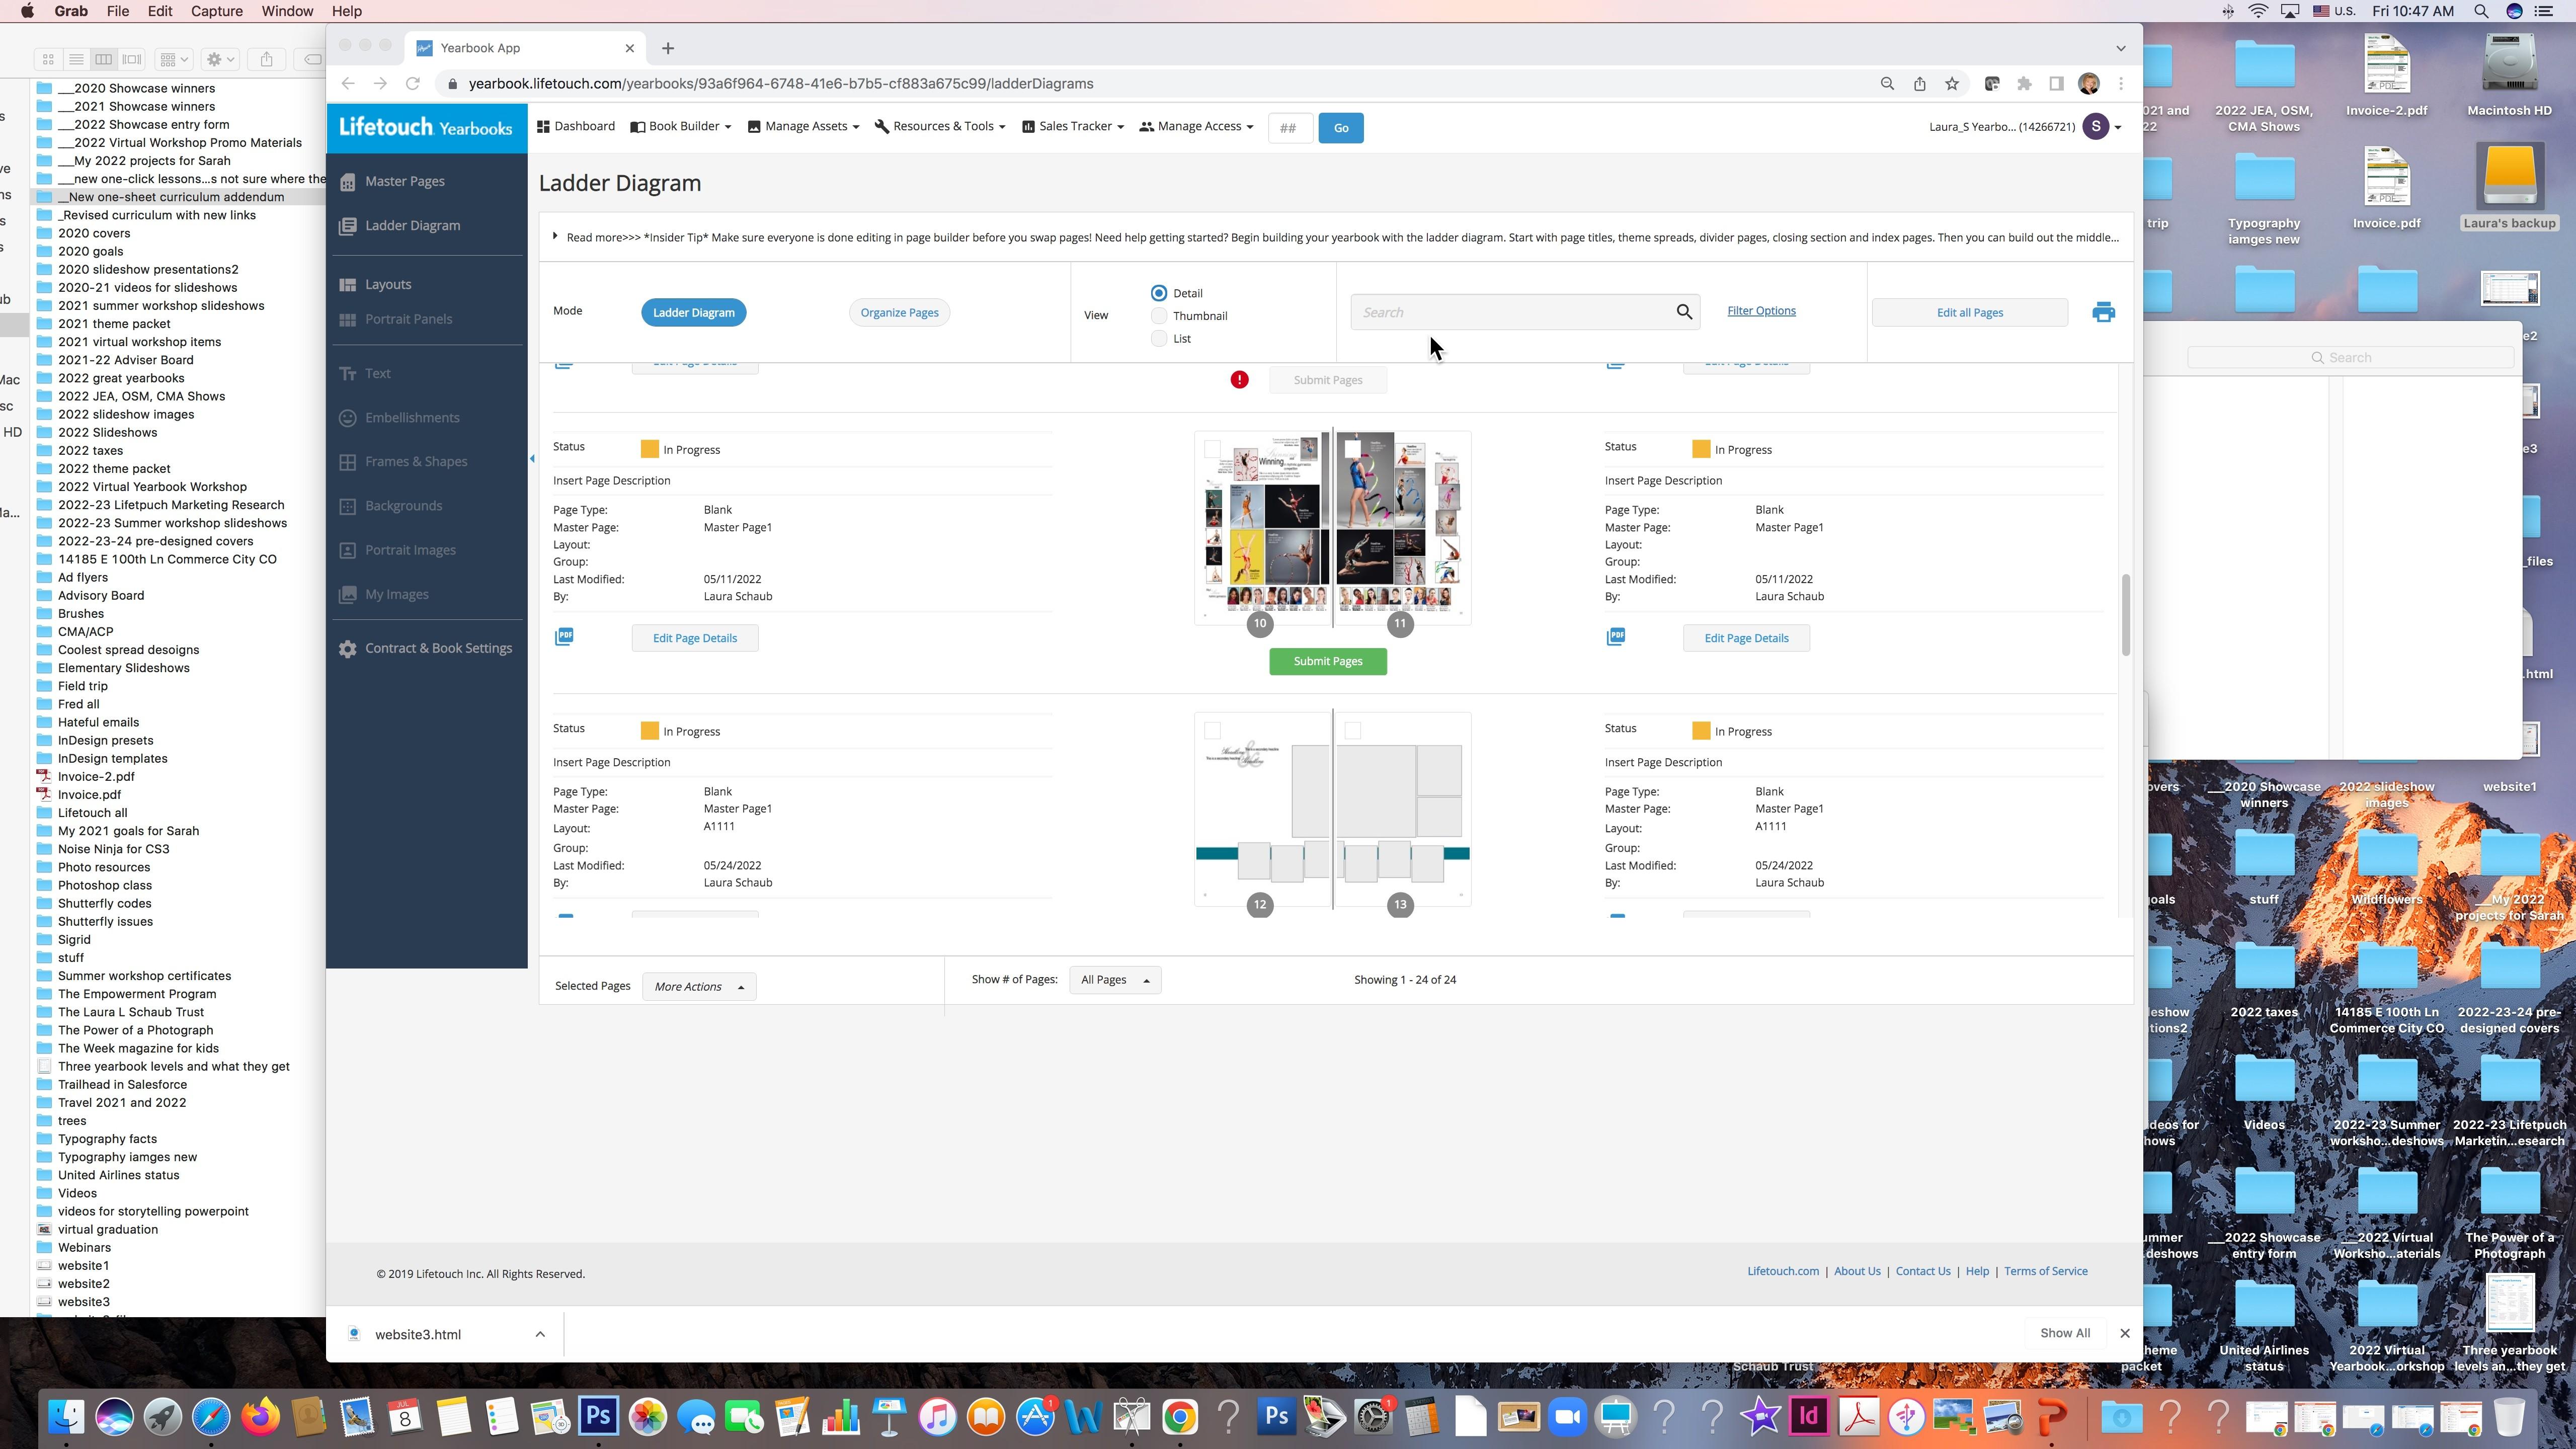Click Edit Page Details for page 10
Screen dimensions: 2576x1449
(x=695, y=639)
